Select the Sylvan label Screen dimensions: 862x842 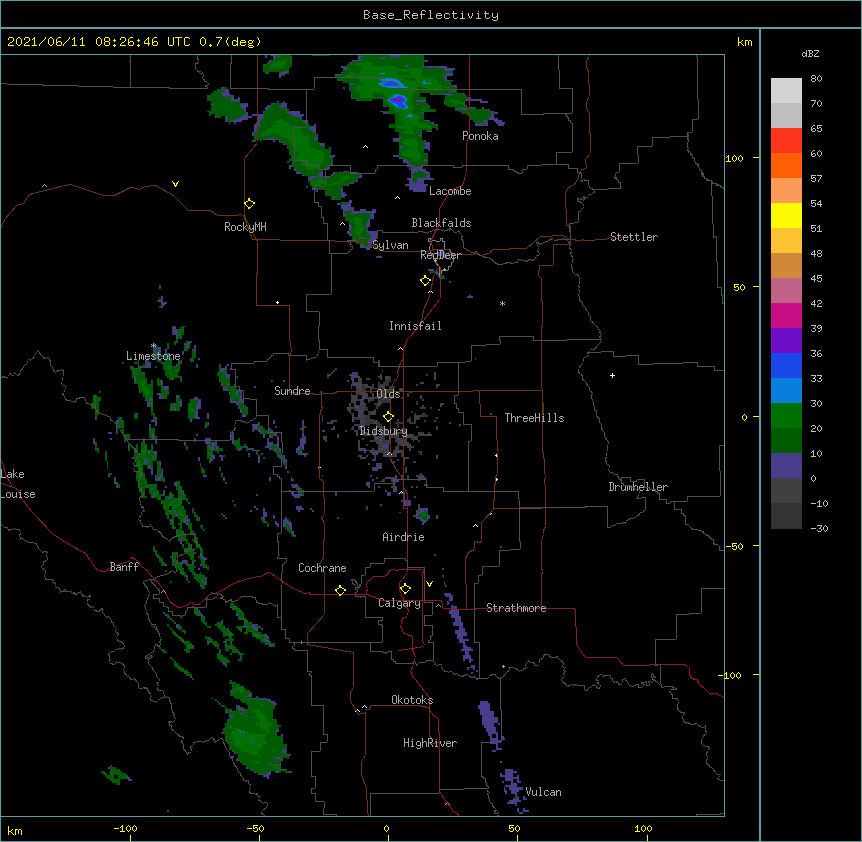(390, 245)
